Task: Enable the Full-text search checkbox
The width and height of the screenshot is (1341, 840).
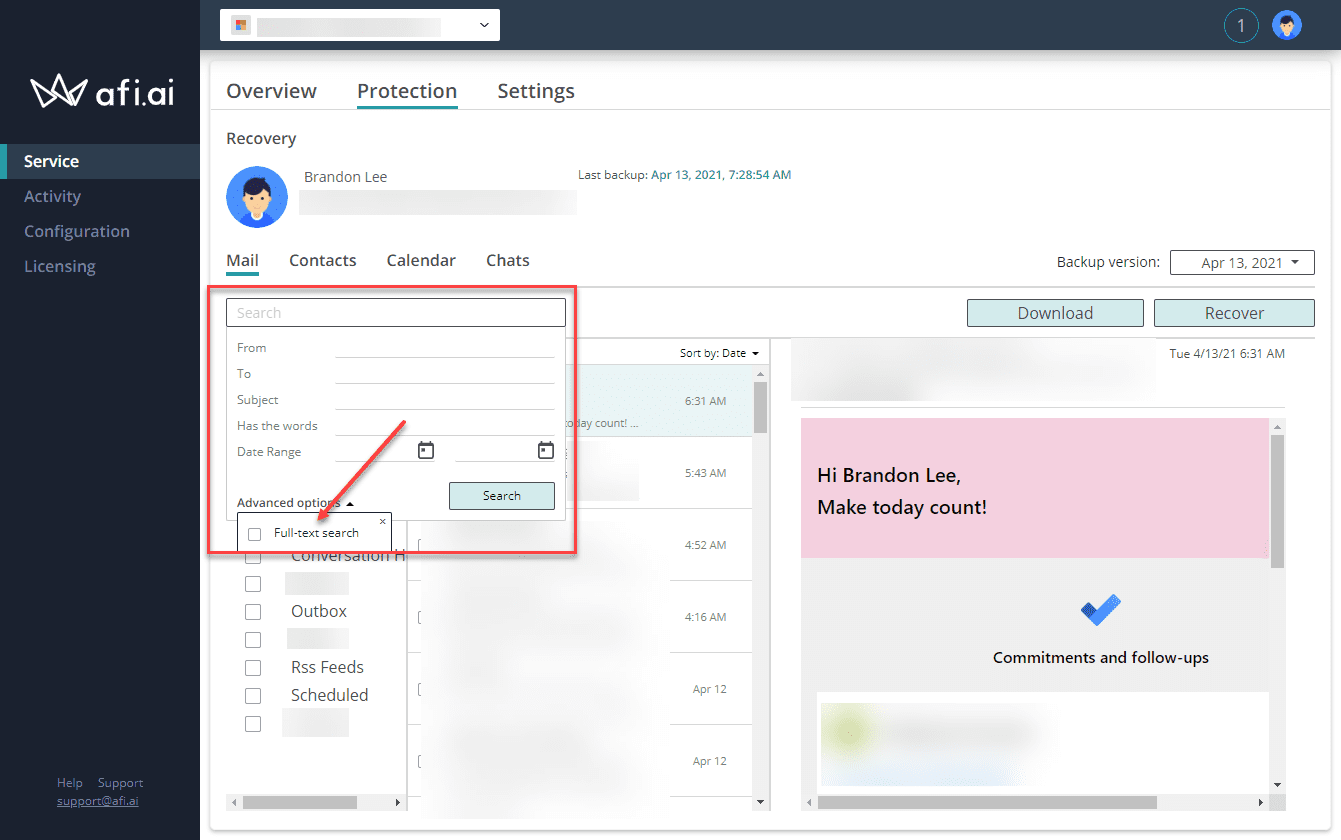Action: (254, 534)
